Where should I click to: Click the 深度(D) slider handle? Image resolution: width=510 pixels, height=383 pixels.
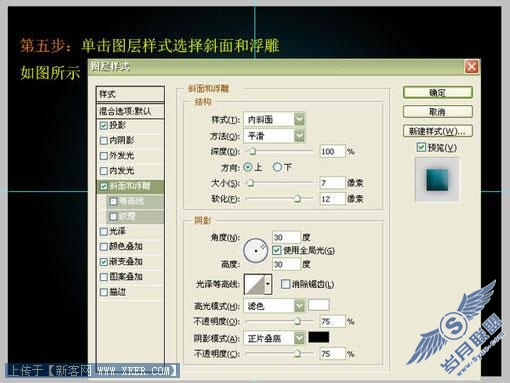click(252, 152)
